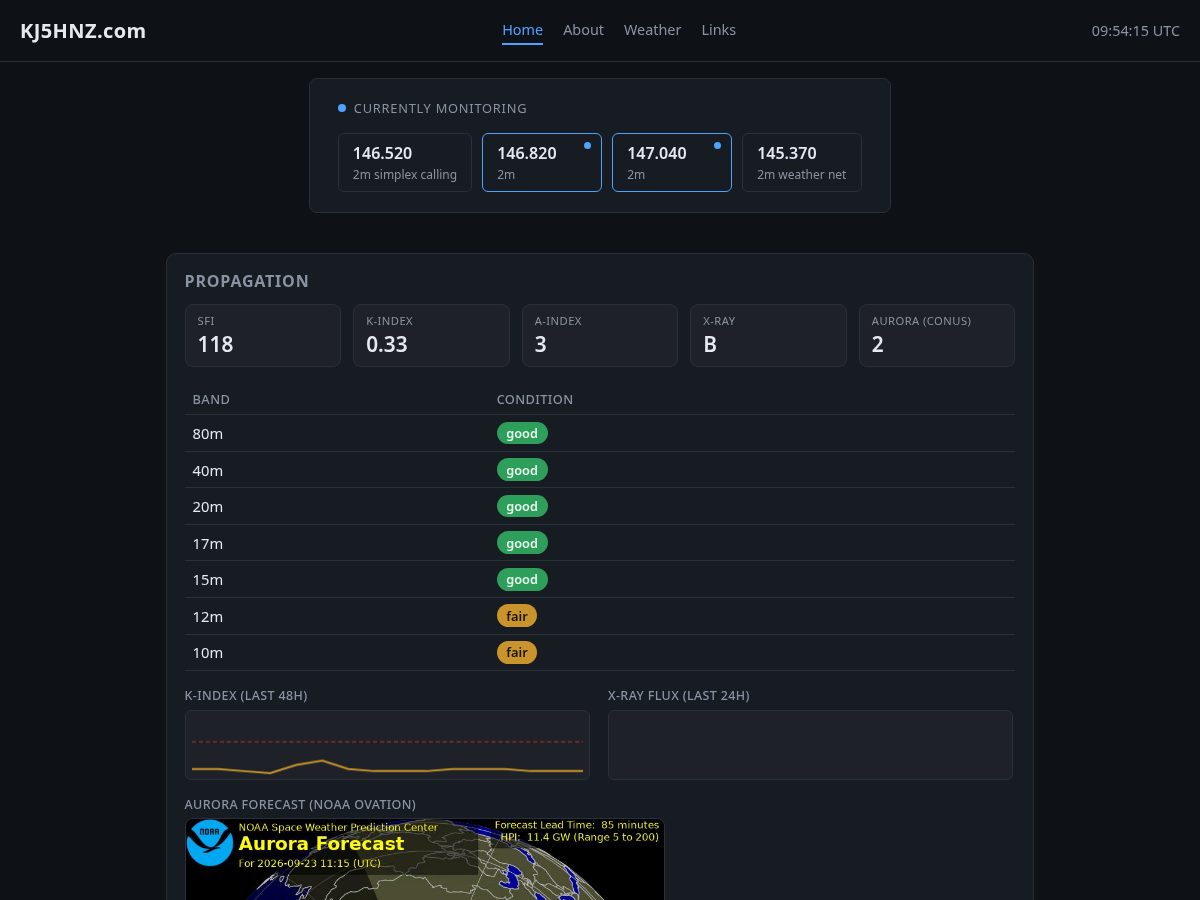Click the 20m band label
1200x900 pixels.
click(208, 507)
